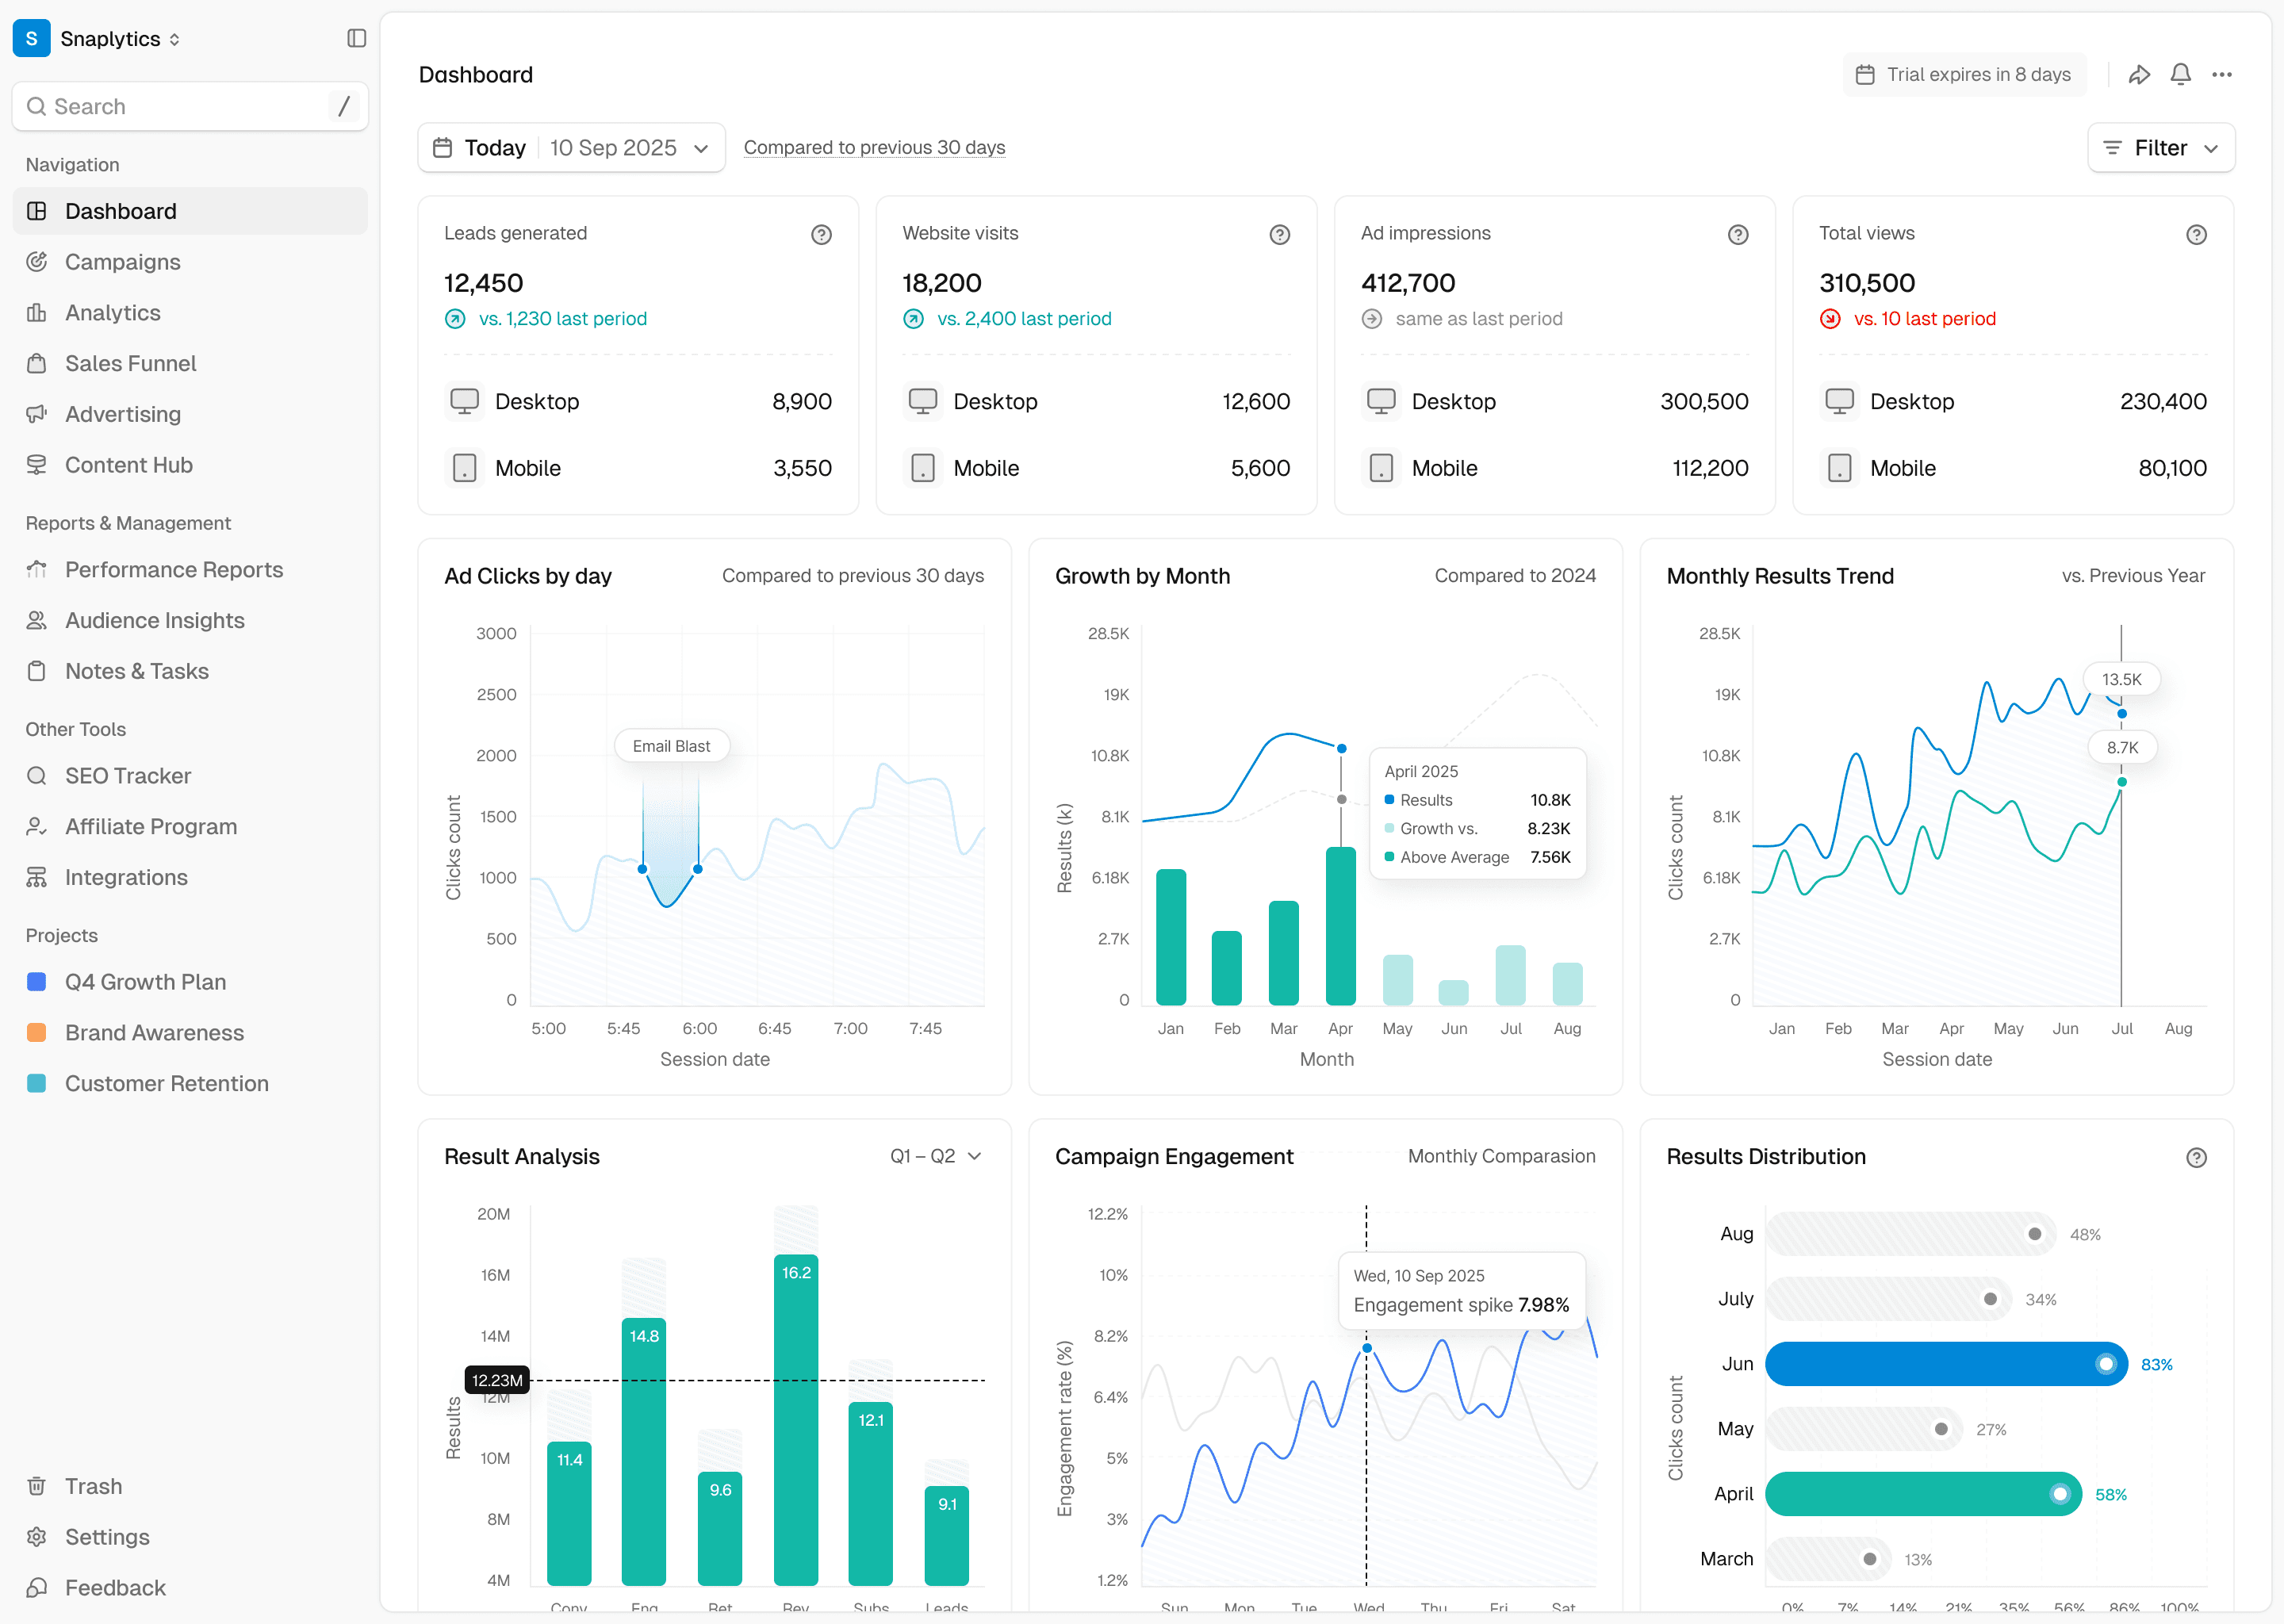2284x1624 pixels.
Task: Change the Q1 – Q2 range selector
Action: point(935,1156)
